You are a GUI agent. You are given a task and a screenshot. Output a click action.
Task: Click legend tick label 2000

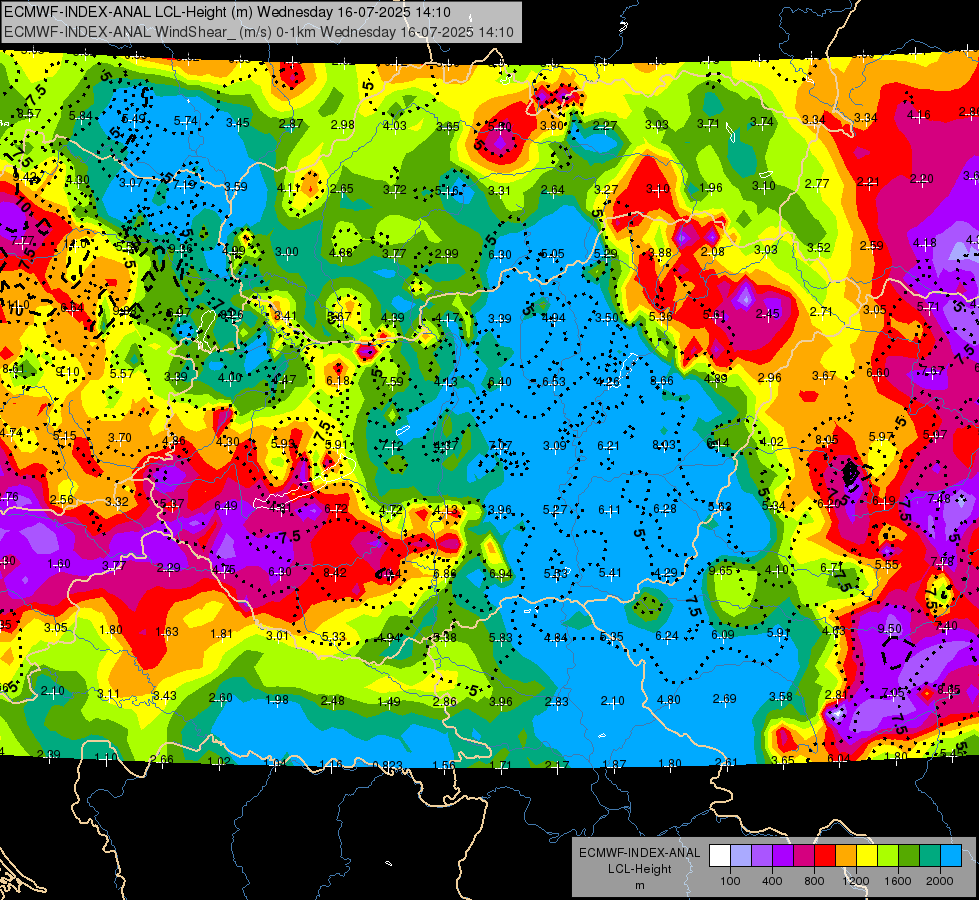[x=939, y=881]
